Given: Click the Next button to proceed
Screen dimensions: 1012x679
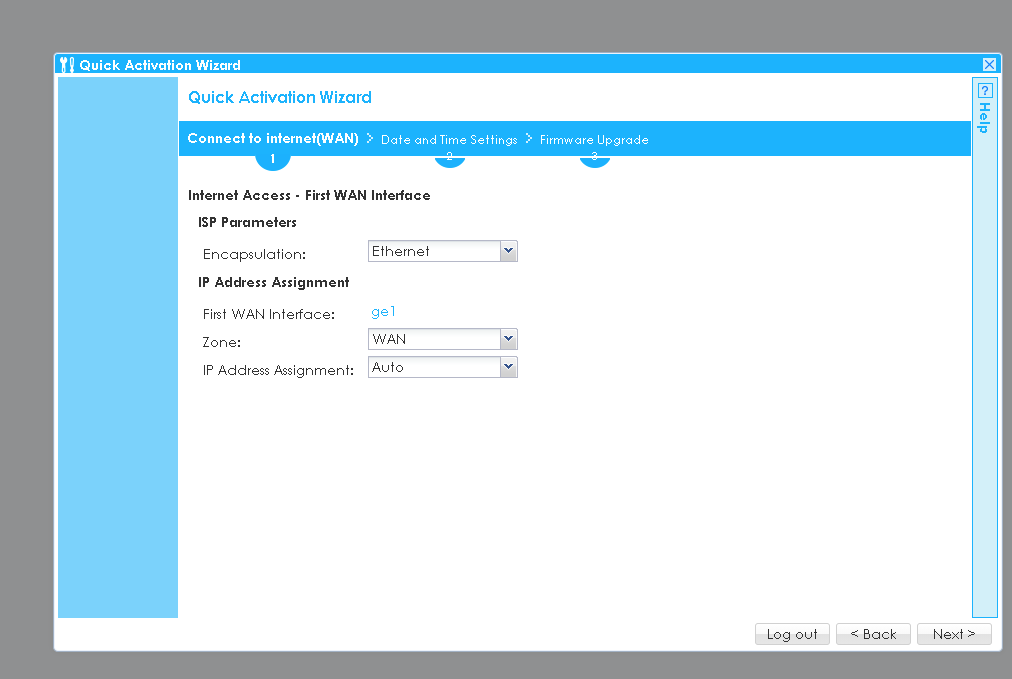Looking at the screenshot, I should 954,634.
